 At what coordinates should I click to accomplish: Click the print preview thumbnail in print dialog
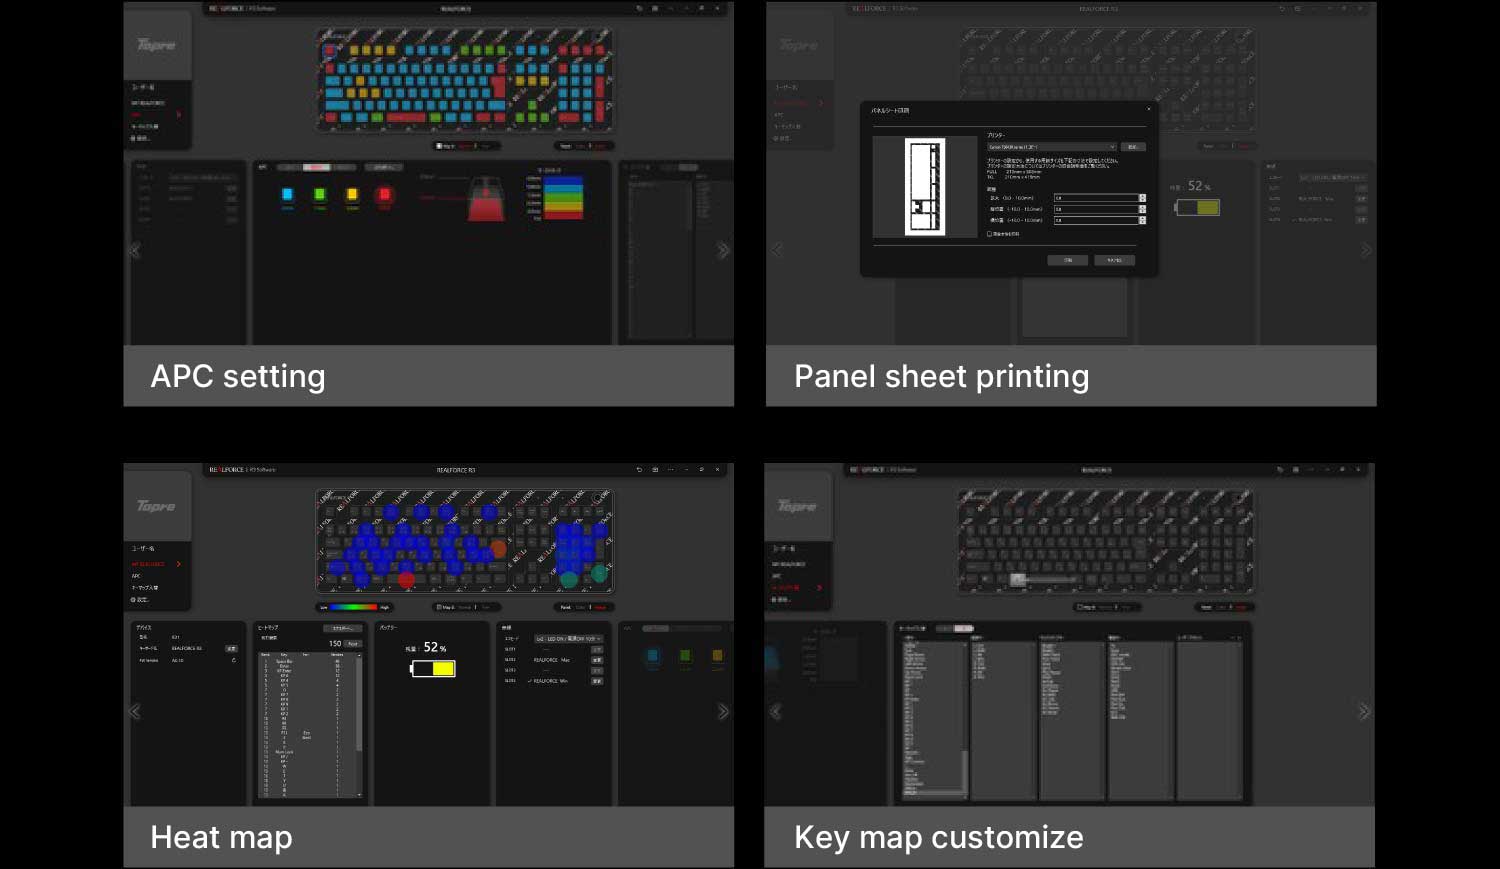[x=924, y=187]
